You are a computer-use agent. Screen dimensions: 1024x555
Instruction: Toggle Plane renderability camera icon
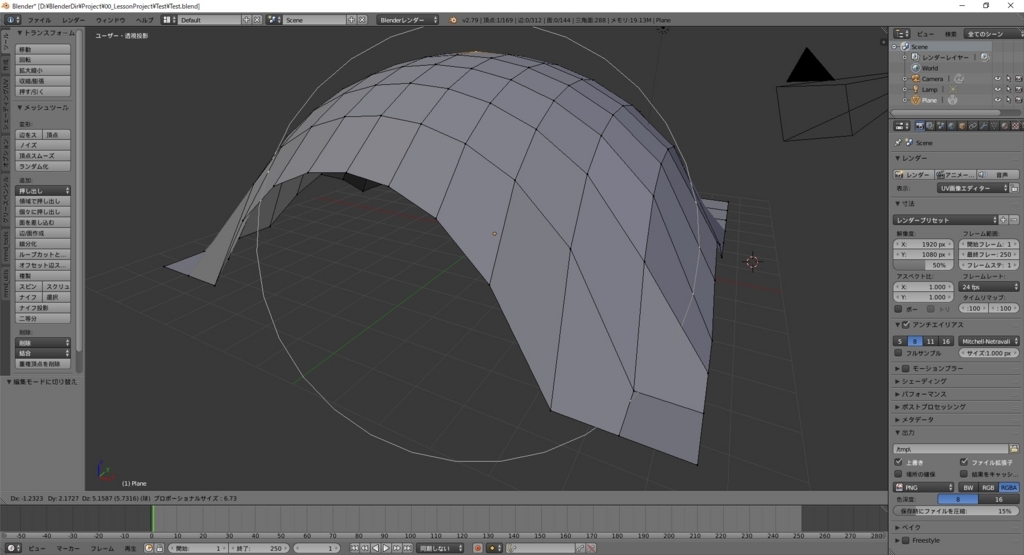click(1018, 100)
